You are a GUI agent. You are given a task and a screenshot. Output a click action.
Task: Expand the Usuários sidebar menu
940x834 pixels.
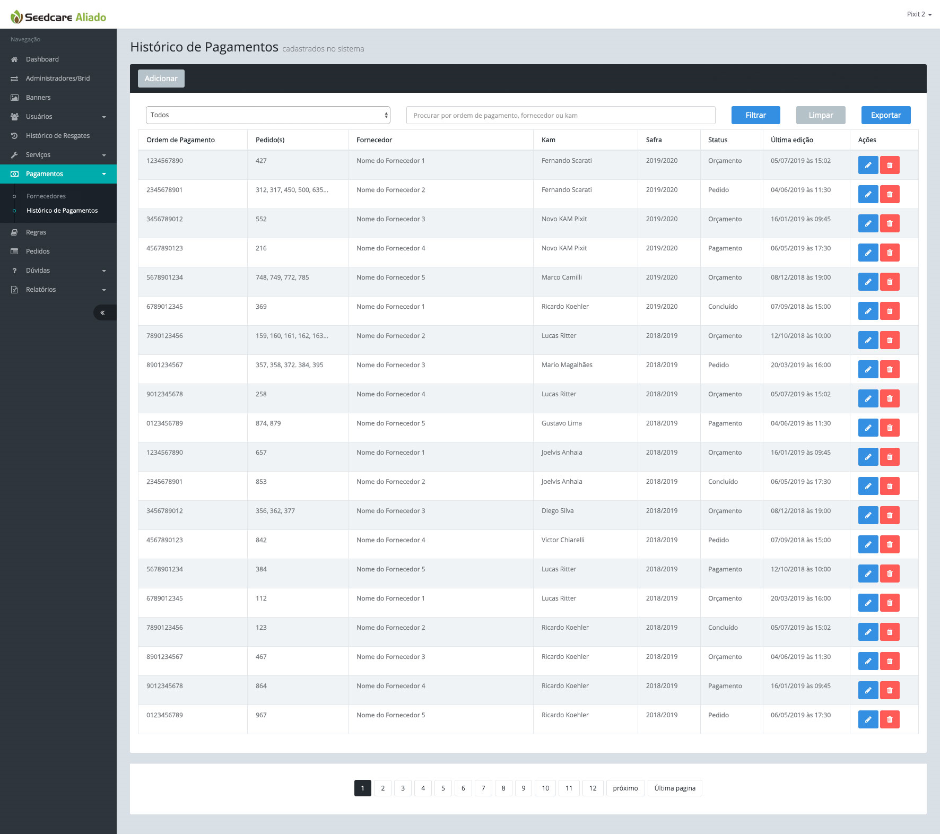coord(58,117)
